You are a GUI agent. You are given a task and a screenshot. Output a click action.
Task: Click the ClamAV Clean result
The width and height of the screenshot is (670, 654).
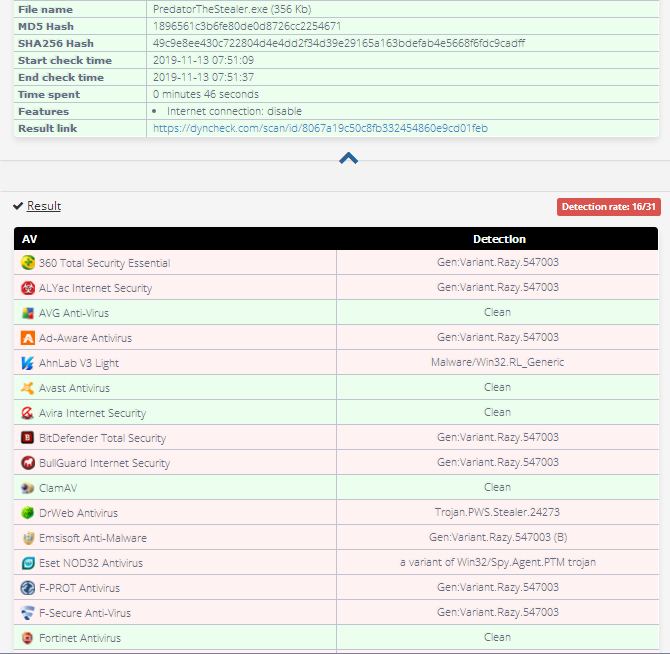click(x=497, y=487)
